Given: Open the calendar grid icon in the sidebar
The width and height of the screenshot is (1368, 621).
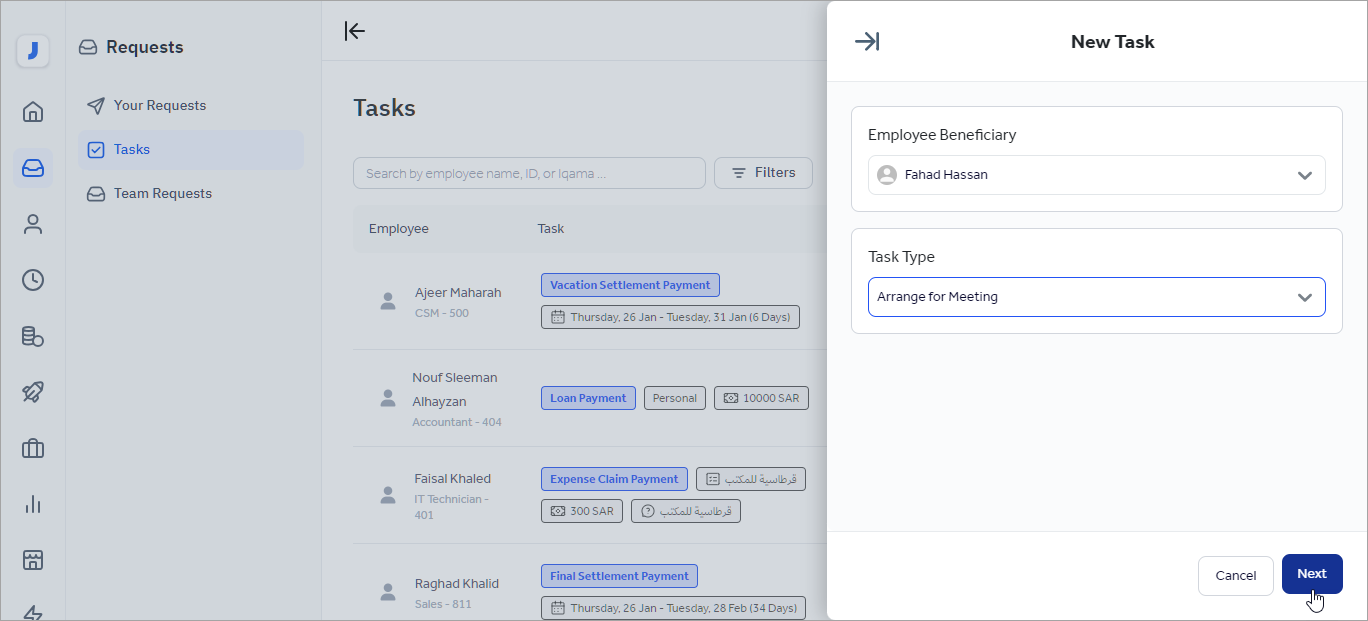Looking at the screenshot, I should coord(33,560).
